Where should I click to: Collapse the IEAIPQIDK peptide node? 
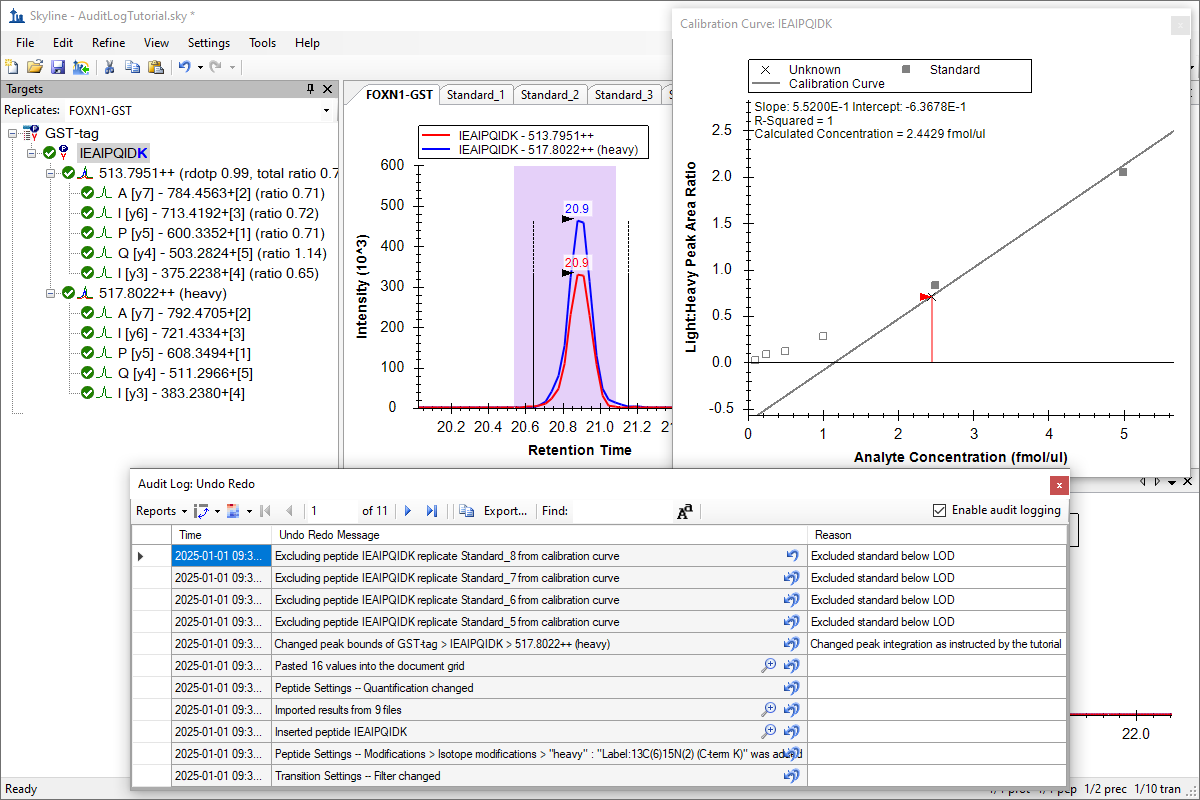pos(33,153)
